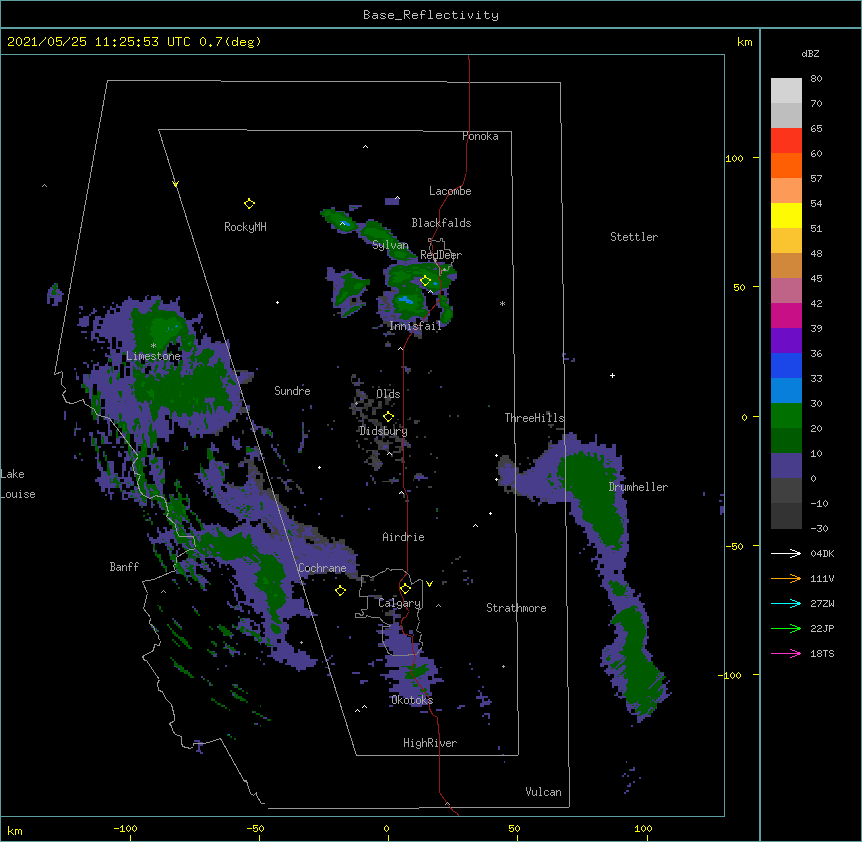Click the 18TS legend text
The image size is (862, 842).
[x=822, y=653]
